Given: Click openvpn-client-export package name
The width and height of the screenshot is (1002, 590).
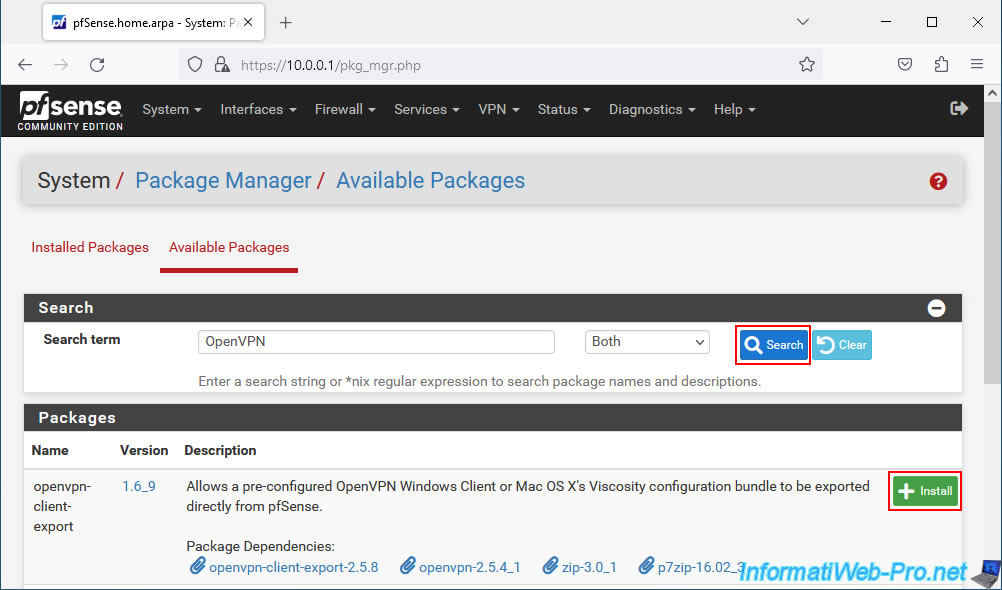Looking at the screenshot, I should coord(62,506).
